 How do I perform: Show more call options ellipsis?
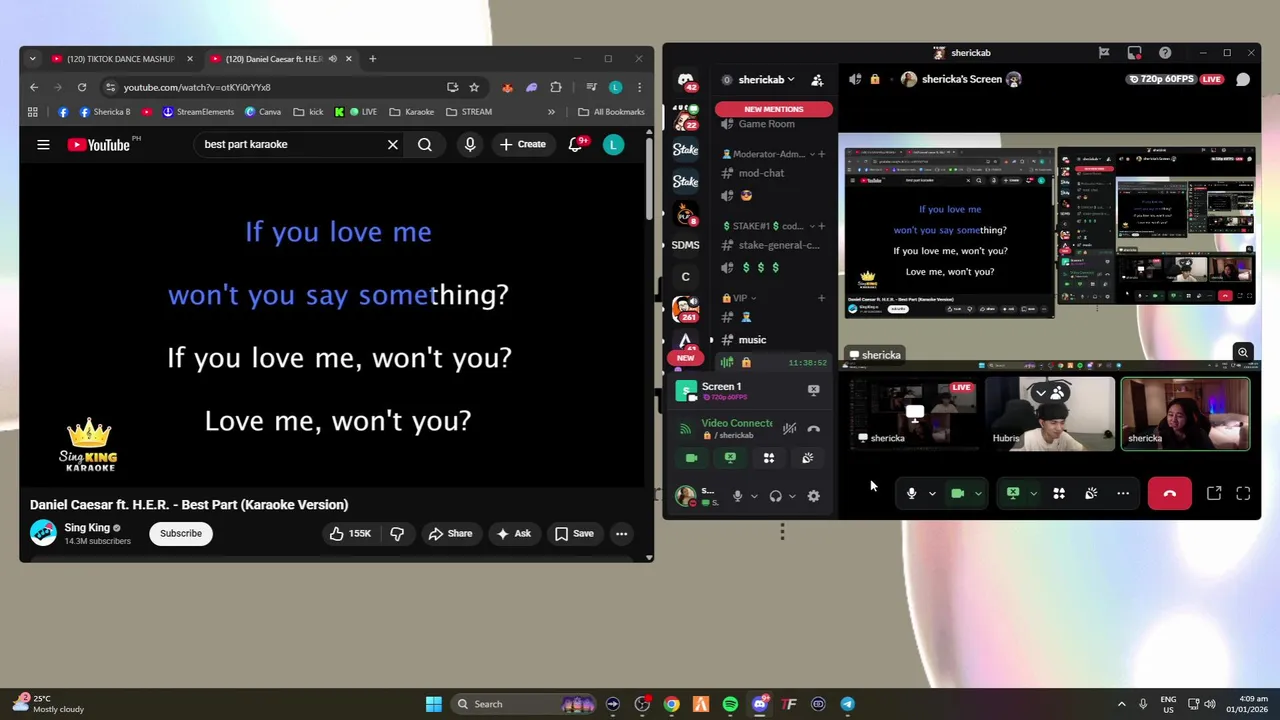tap(1123, 493)
